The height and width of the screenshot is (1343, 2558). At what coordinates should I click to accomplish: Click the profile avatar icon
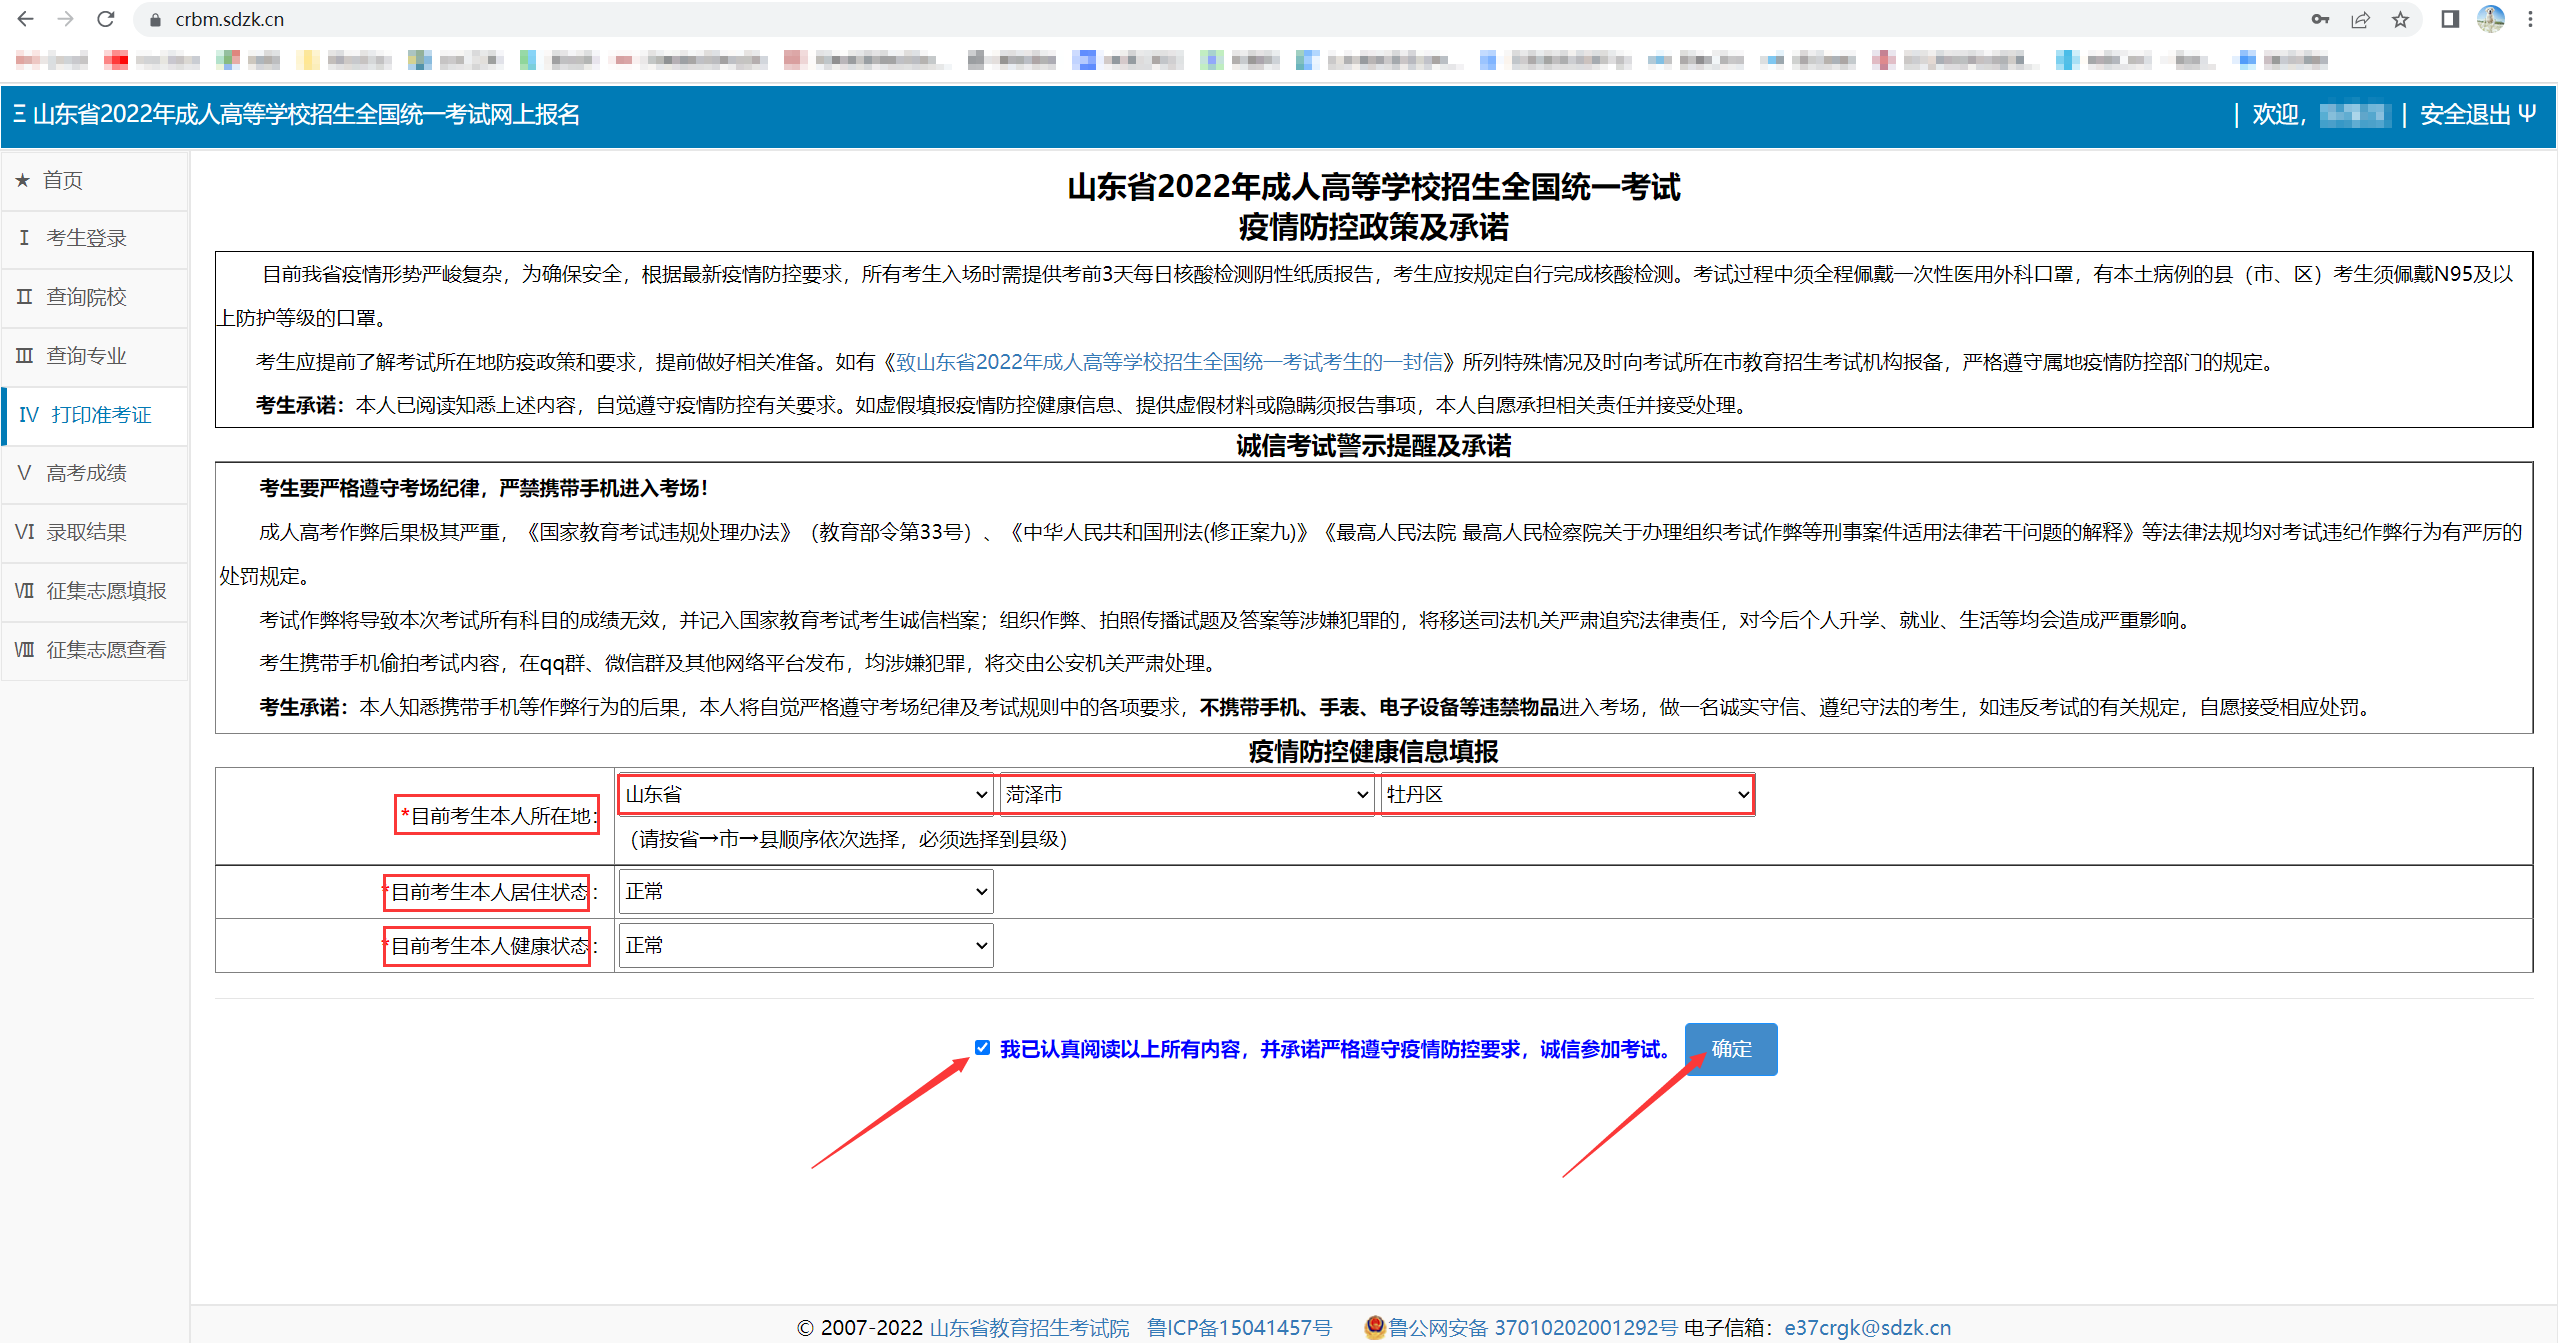[2490, 19]
